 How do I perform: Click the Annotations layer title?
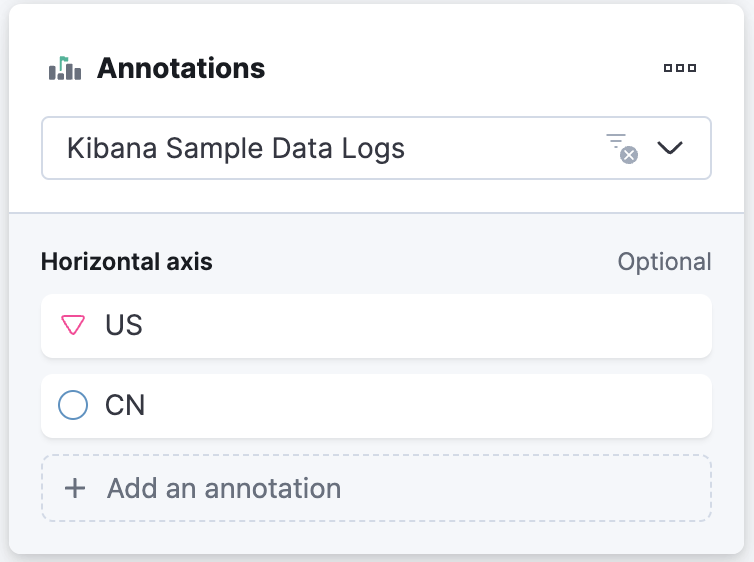(x=181, y=68)
